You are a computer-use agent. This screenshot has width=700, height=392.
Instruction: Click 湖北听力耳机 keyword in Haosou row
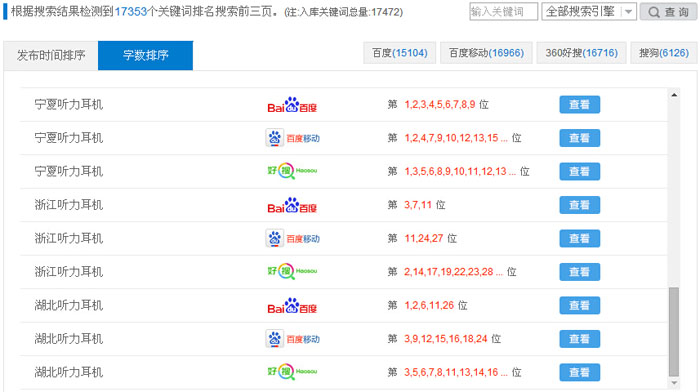pyautogui.click(x=69, y=372)
